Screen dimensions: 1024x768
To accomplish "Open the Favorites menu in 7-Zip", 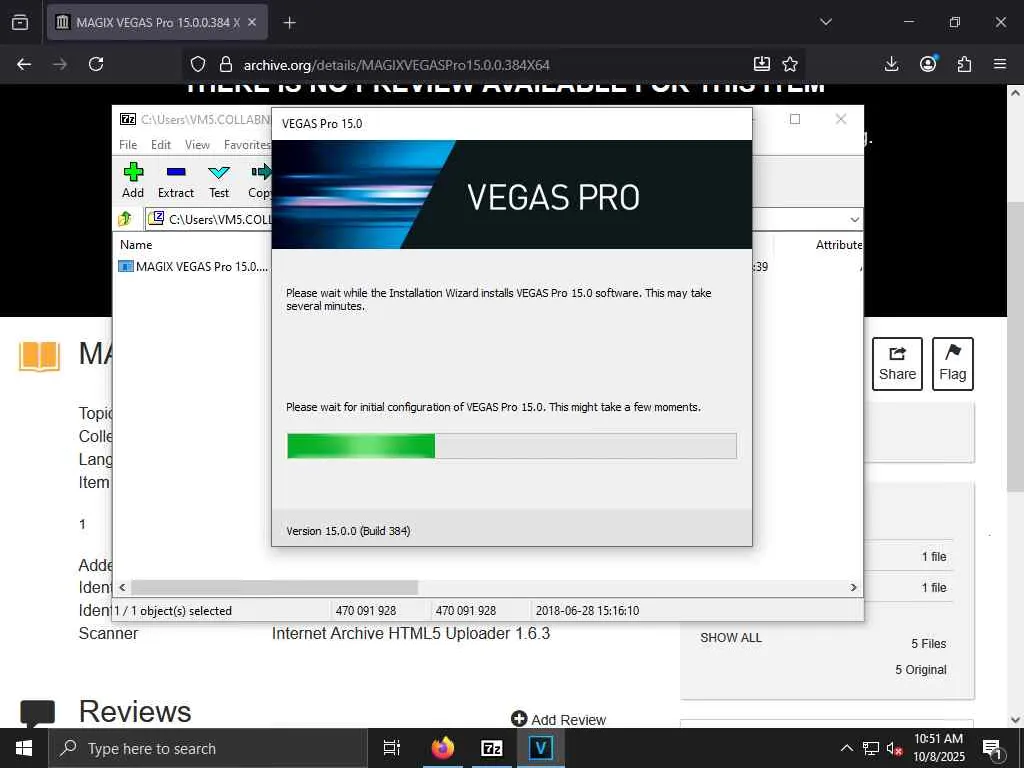I will click(247, 145).
